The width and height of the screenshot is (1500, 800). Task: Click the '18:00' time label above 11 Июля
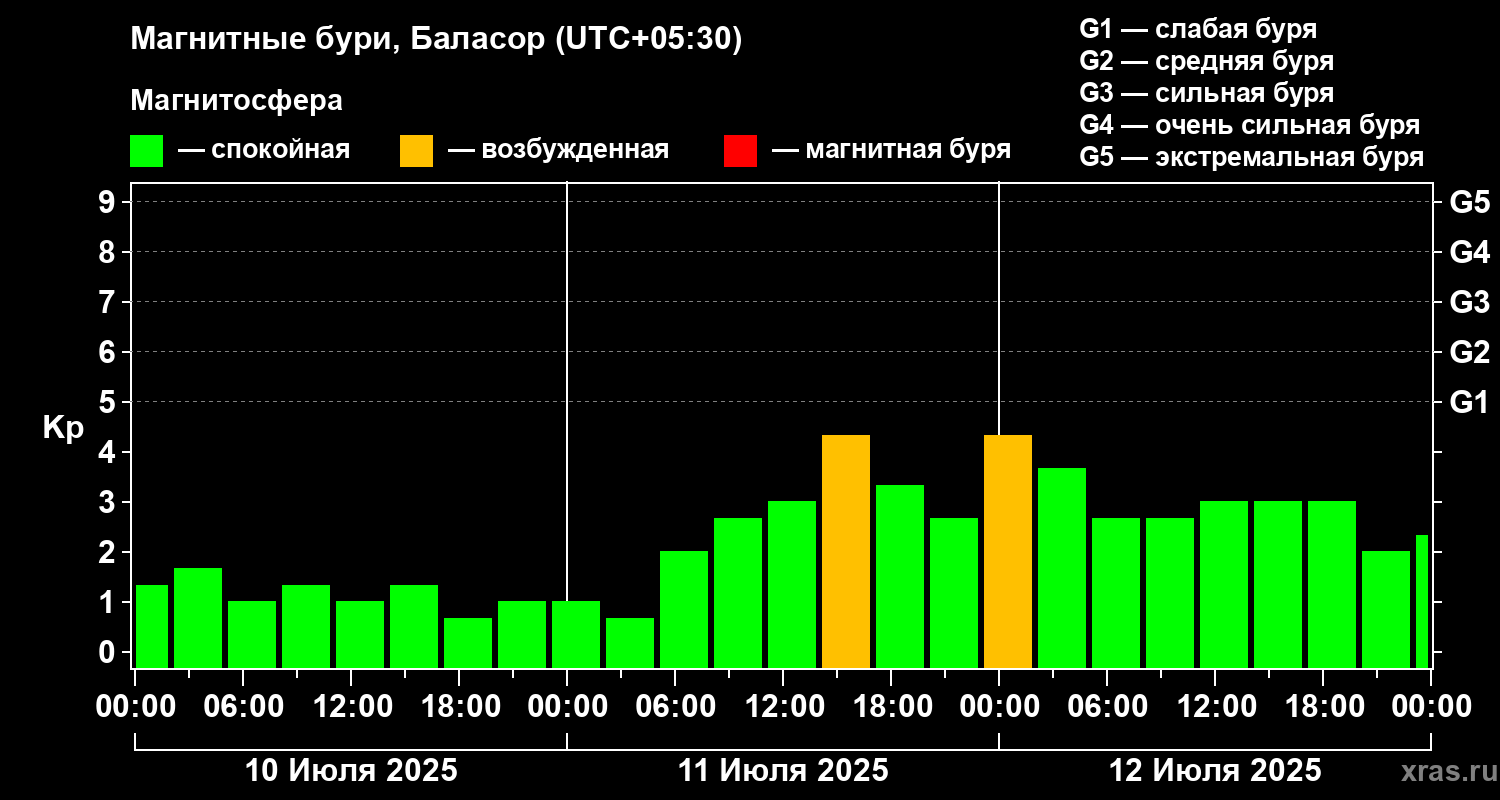(891, 707)
